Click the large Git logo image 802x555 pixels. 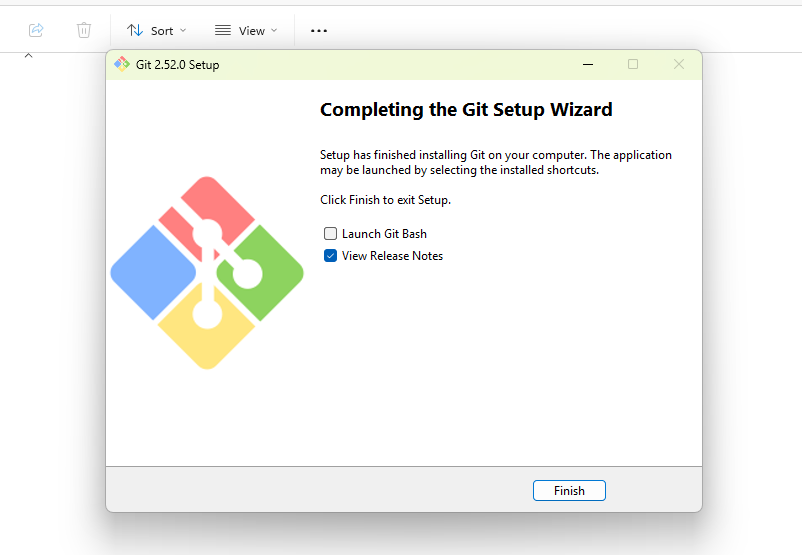point(207,273)
